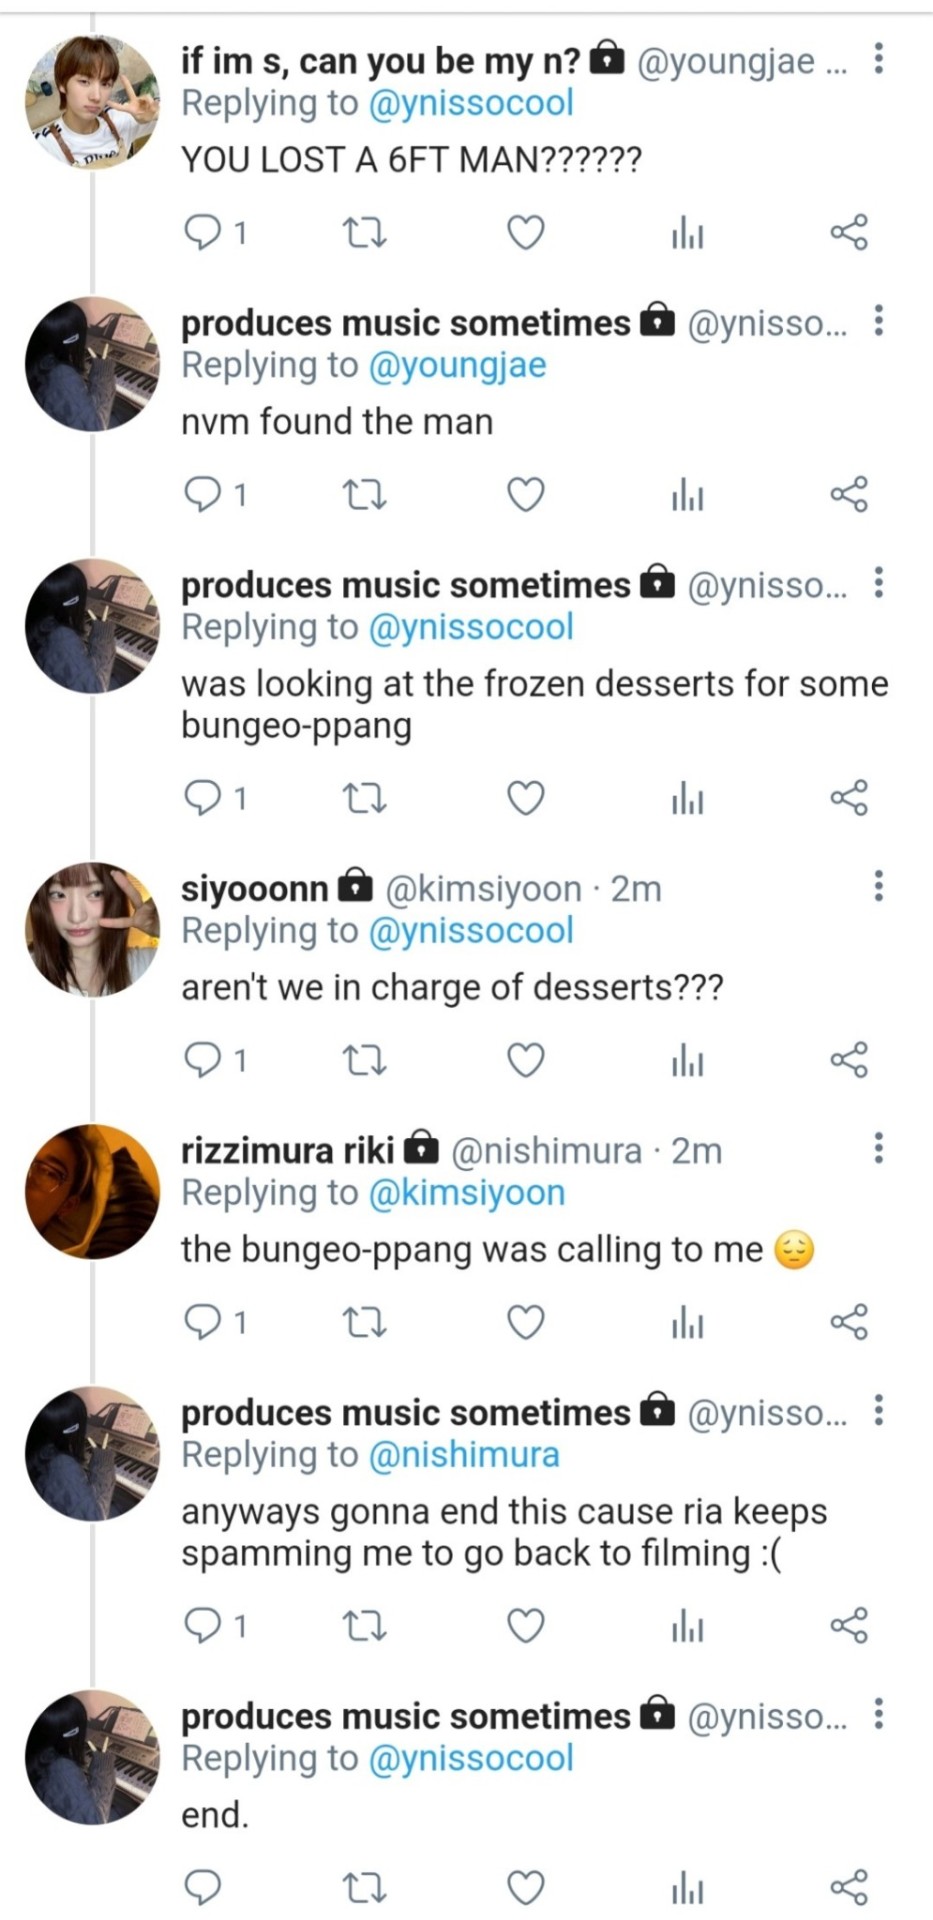
Task: Open the @kimsiyoon mention in riki's reply
Action: tap(467, 1193)
